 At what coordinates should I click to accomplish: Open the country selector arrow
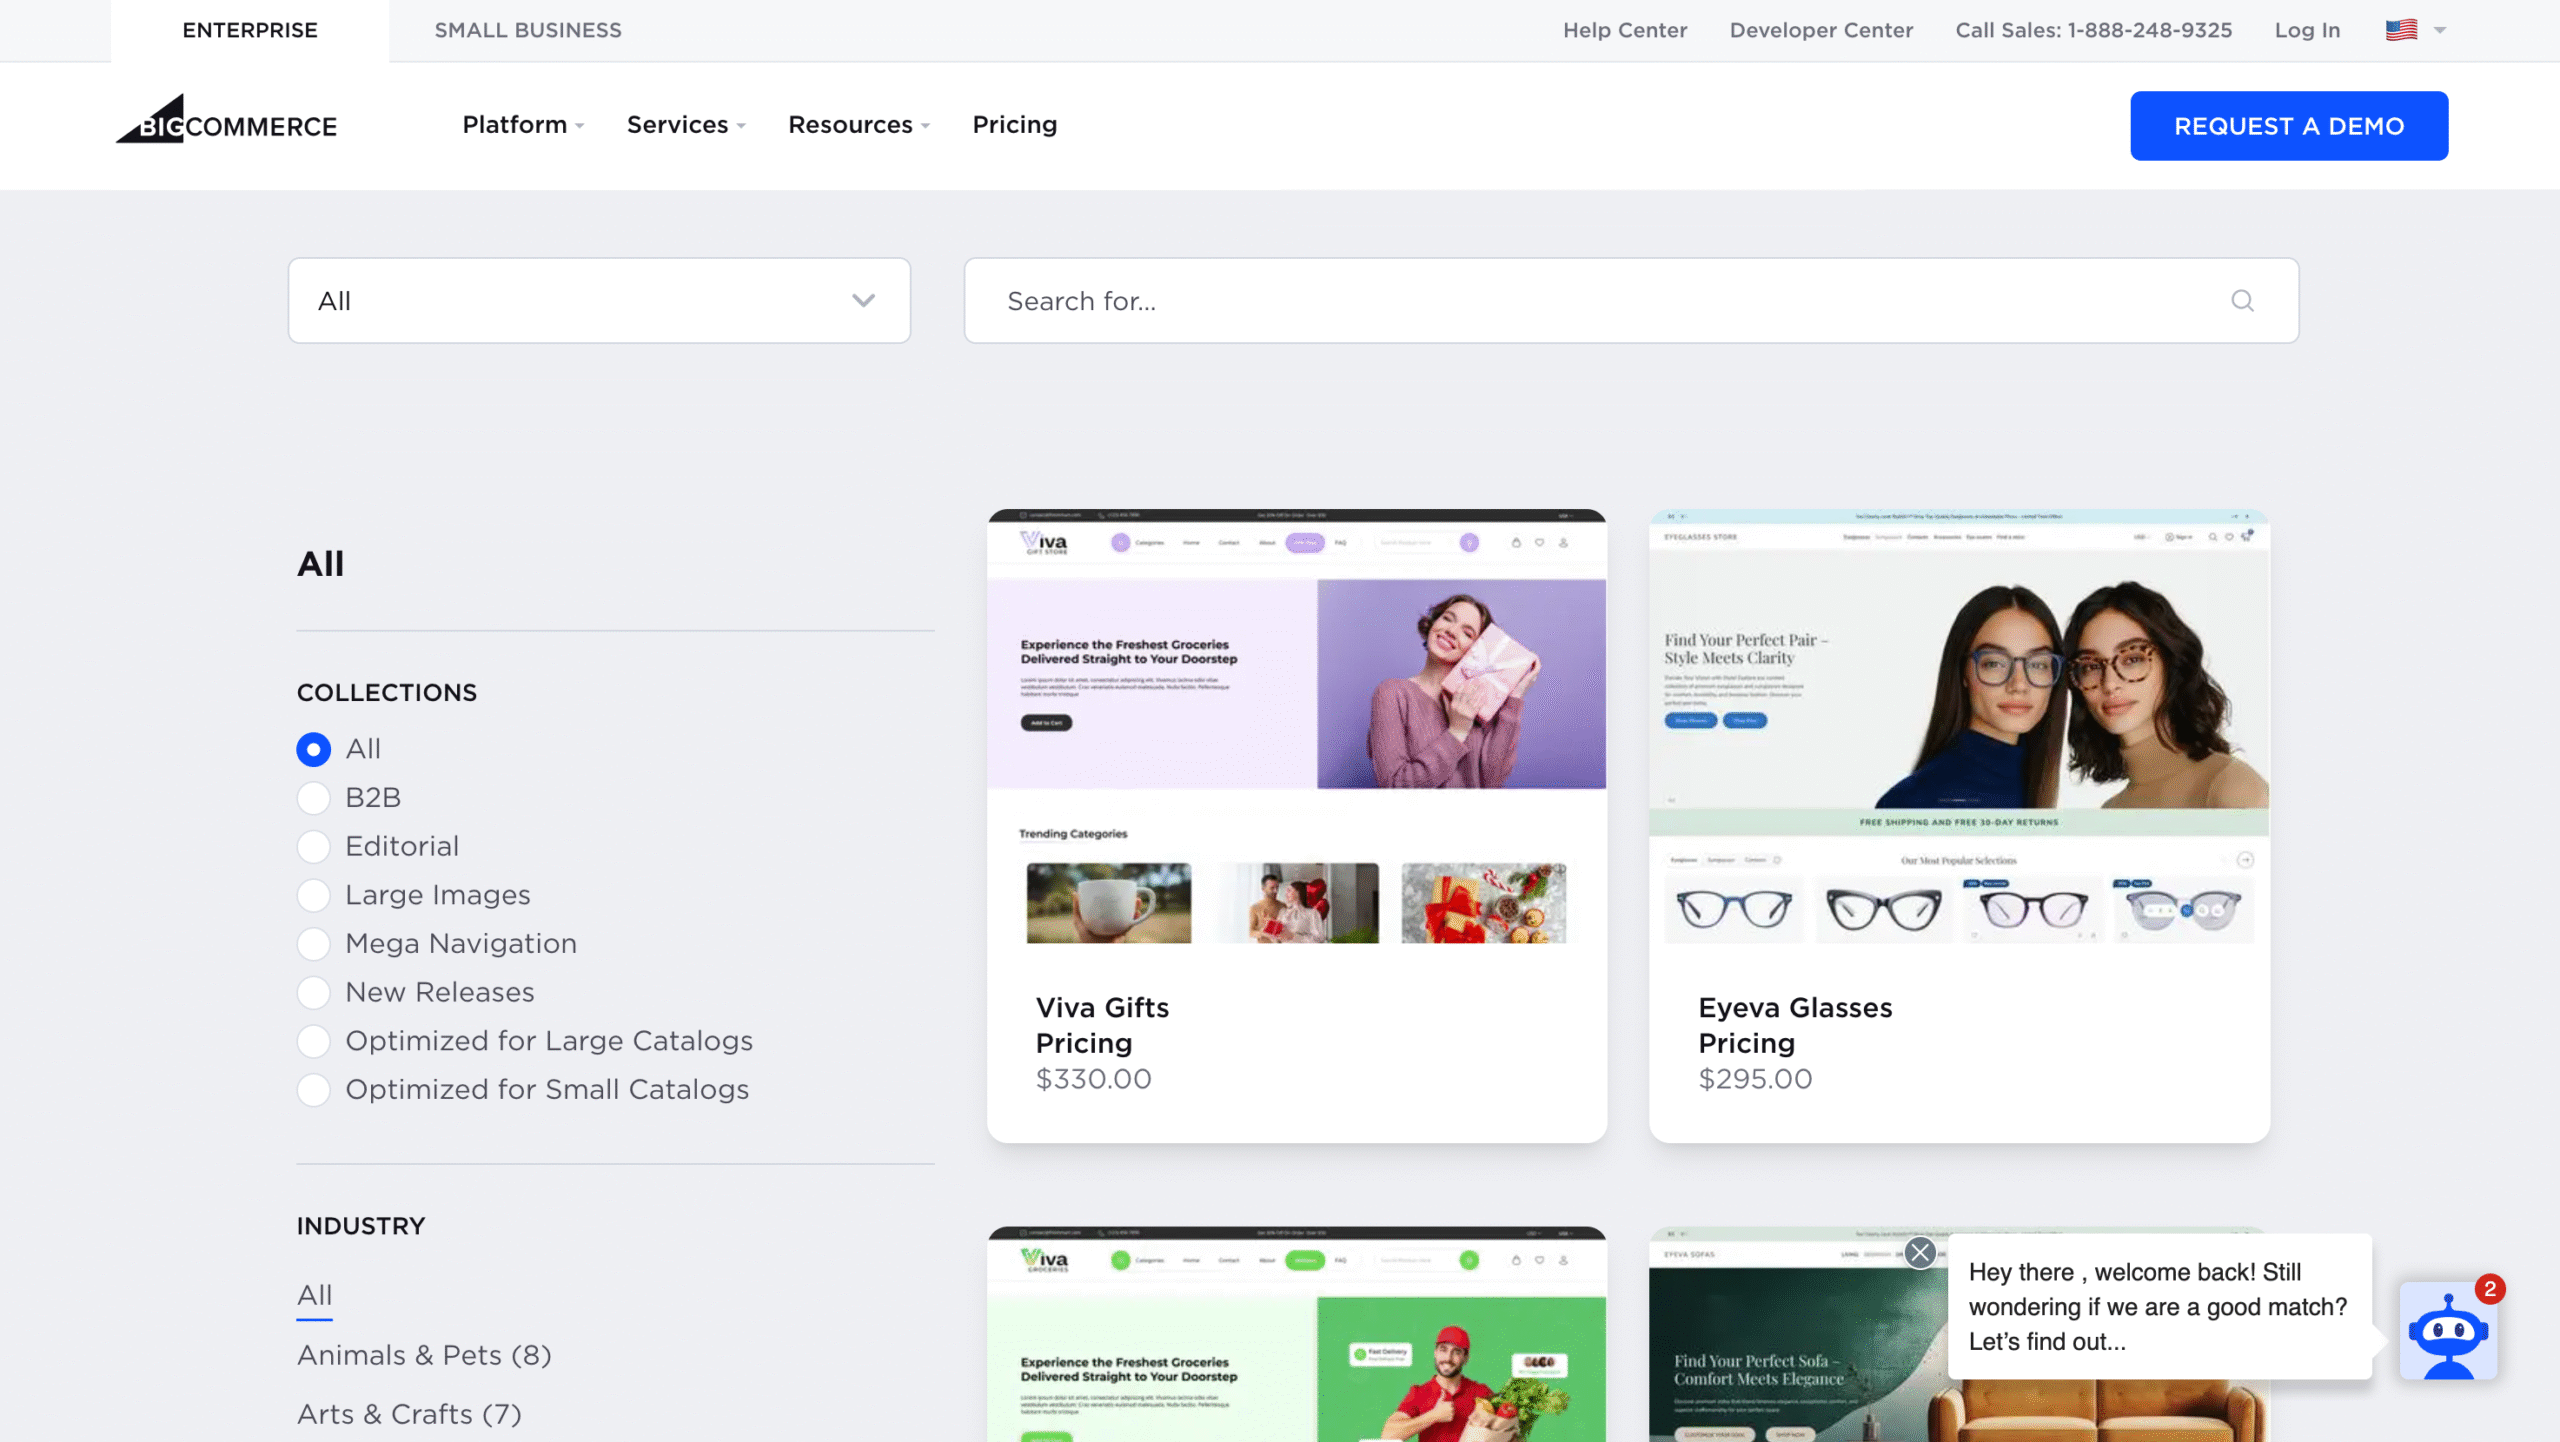tap(2440, 30)
